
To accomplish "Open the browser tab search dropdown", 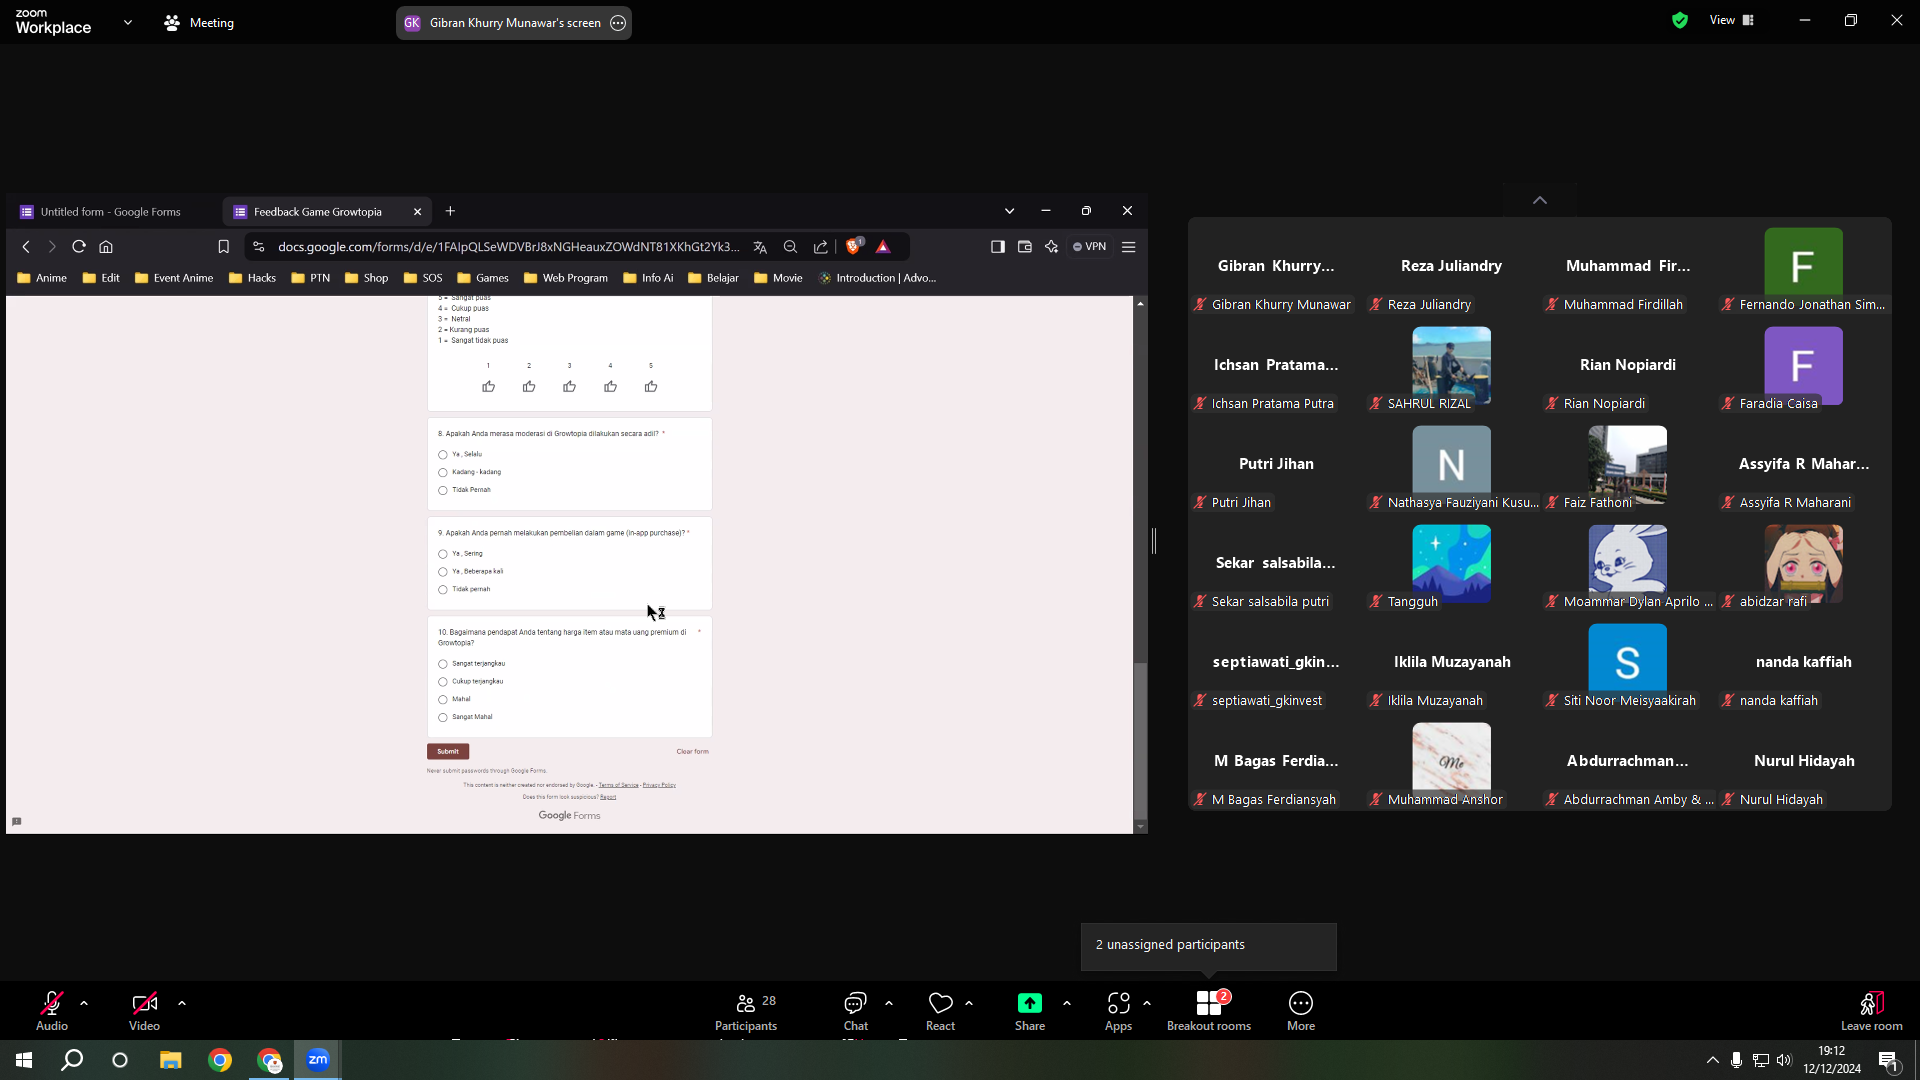I will [1010, 211].
